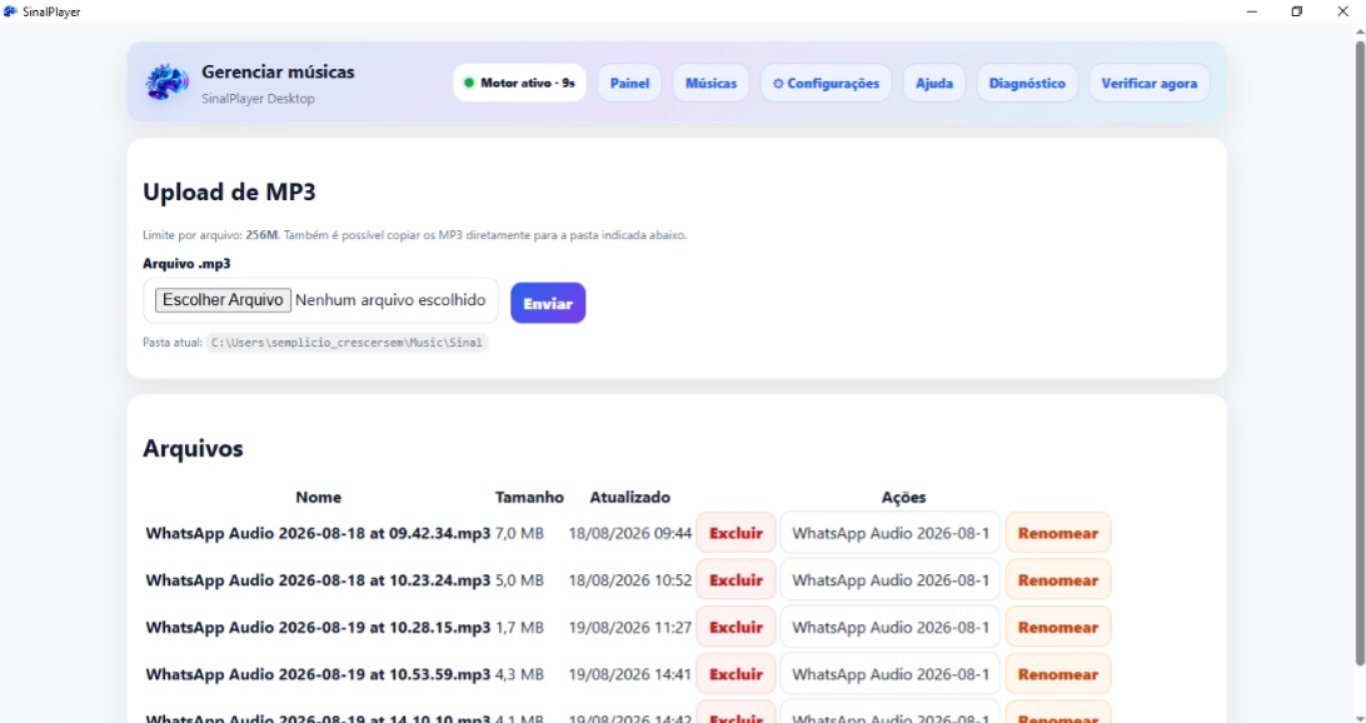Rename the 10.23.24 audio with Renomear
This screenshot has width=1366, height=723.
pos(1058,580)
